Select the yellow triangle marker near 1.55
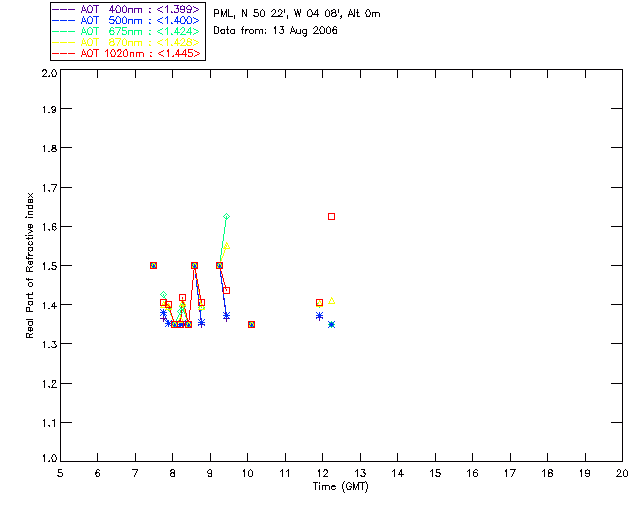Image resolution: width=640 pixels, height=512 pixels. [227, 246]
